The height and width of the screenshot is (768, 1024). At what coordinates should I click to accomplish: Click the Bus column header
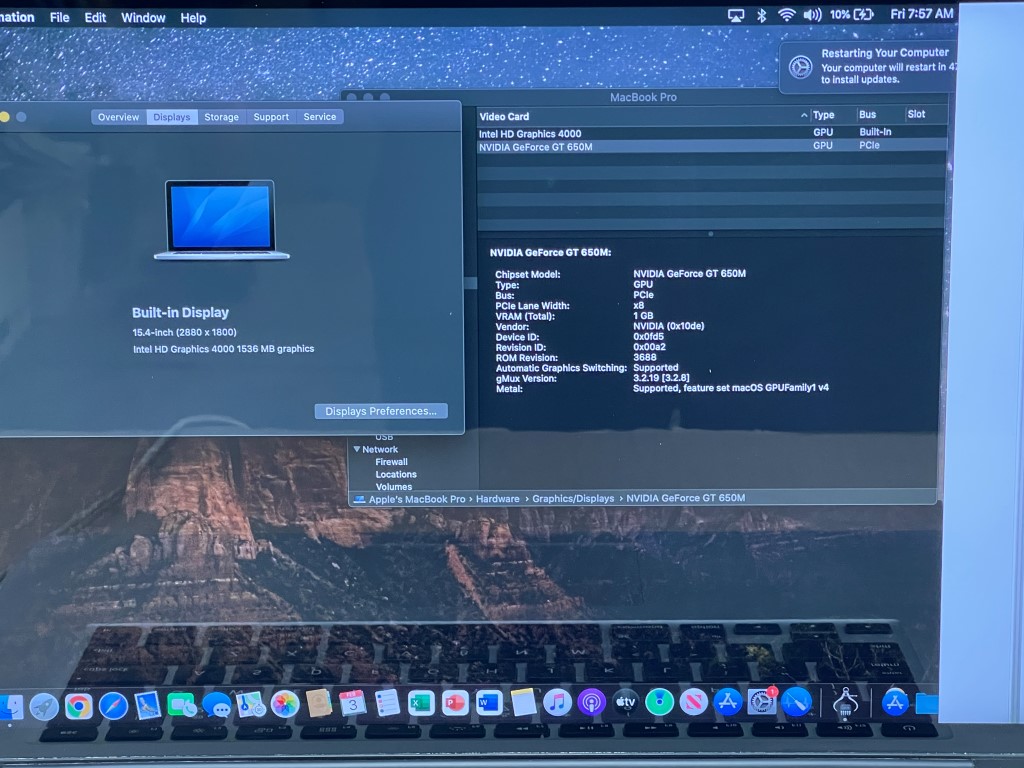(x=867, y=114)
